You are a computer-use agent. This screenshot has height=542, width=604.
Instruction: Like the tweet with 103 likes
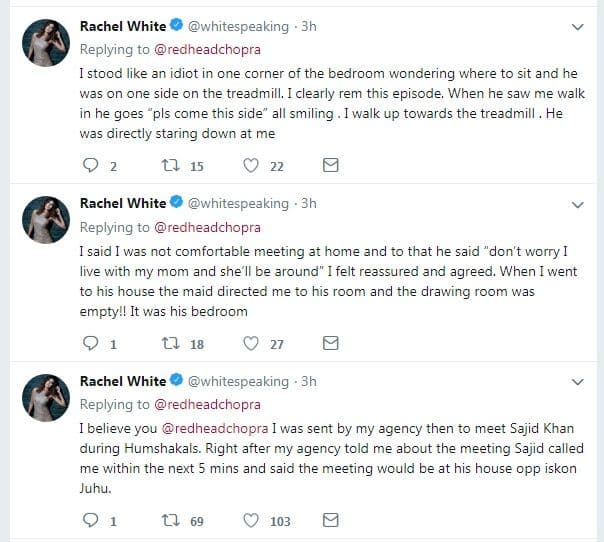click(x=252, y=520)
